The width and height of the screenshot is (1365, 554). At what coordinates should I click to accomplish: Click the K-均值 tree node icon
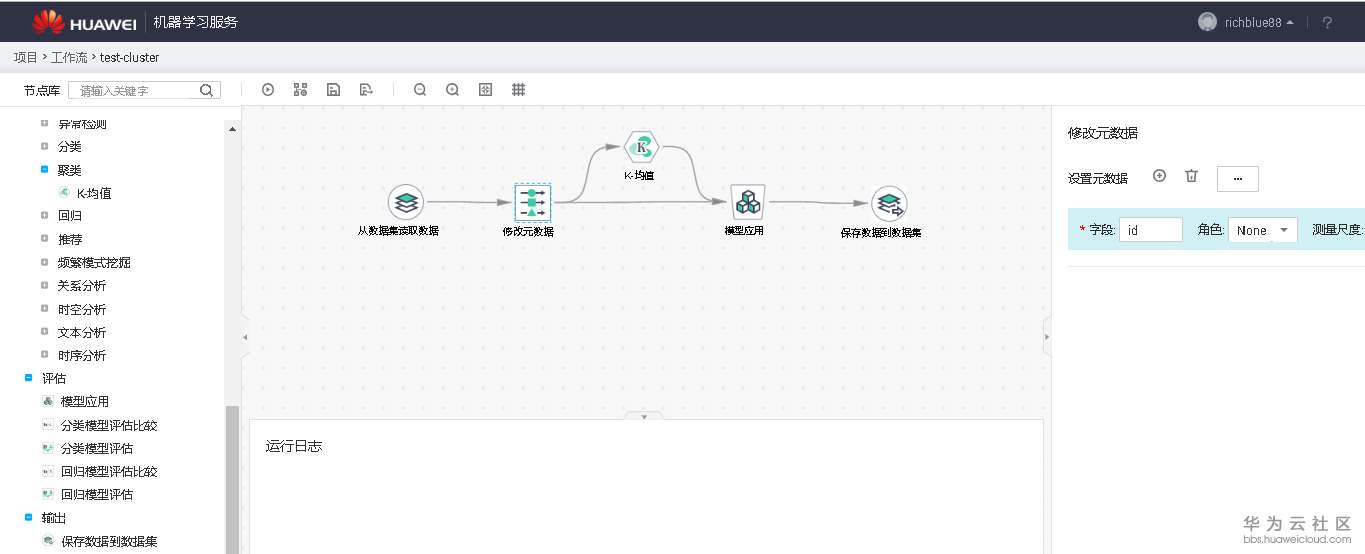[64, 193]
